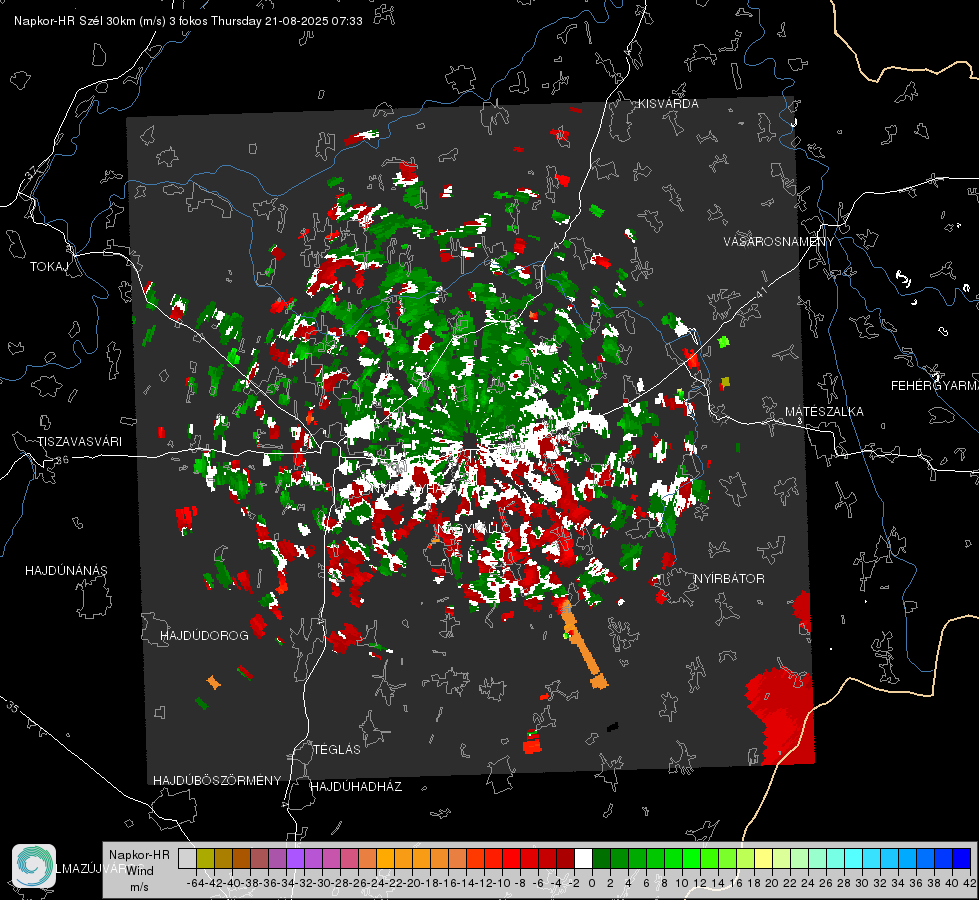Click the TÉGLÁS town label
The image size is (979, 900).
[337, 749]
